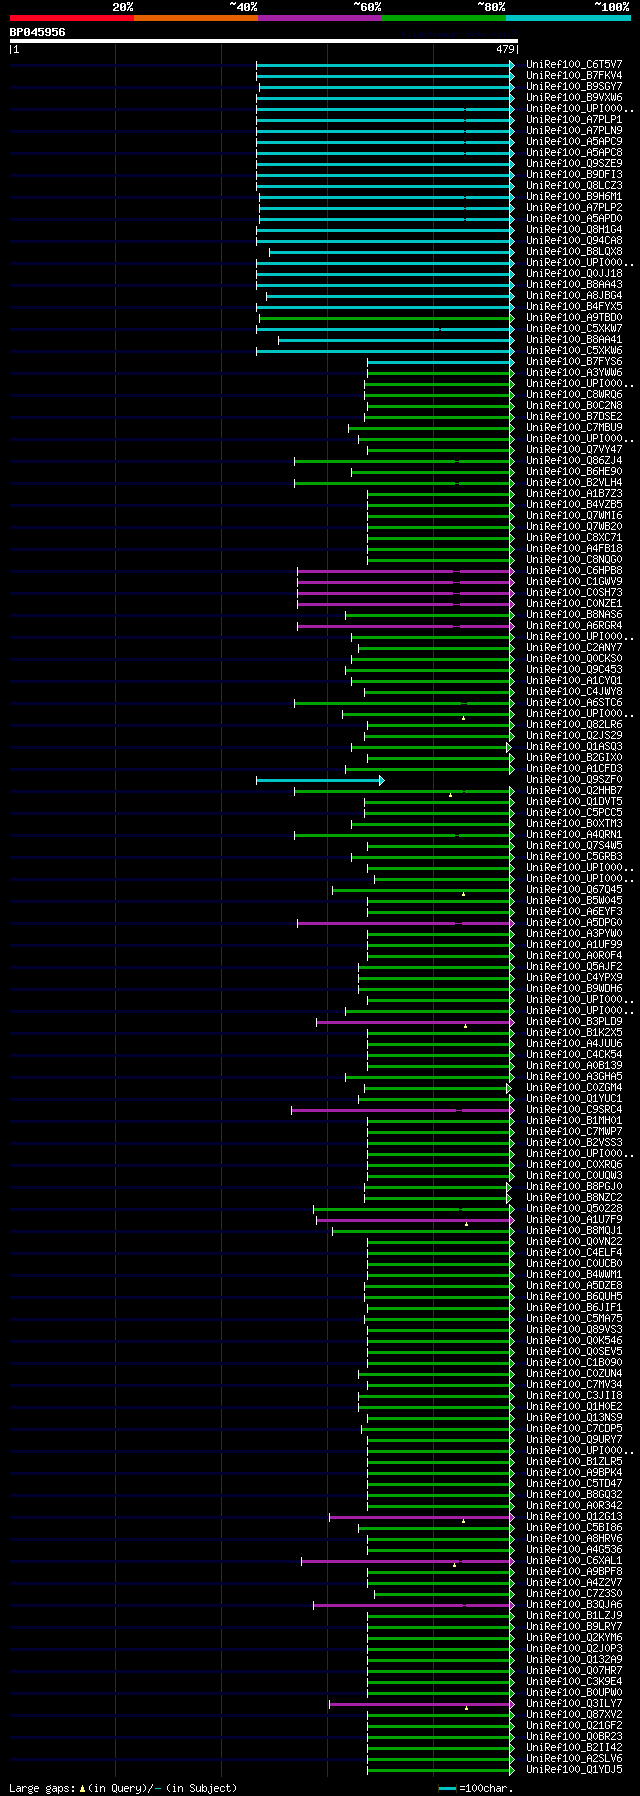
Task: Select the UniRef100_A4FB18 label
Action: click(574, 549)
